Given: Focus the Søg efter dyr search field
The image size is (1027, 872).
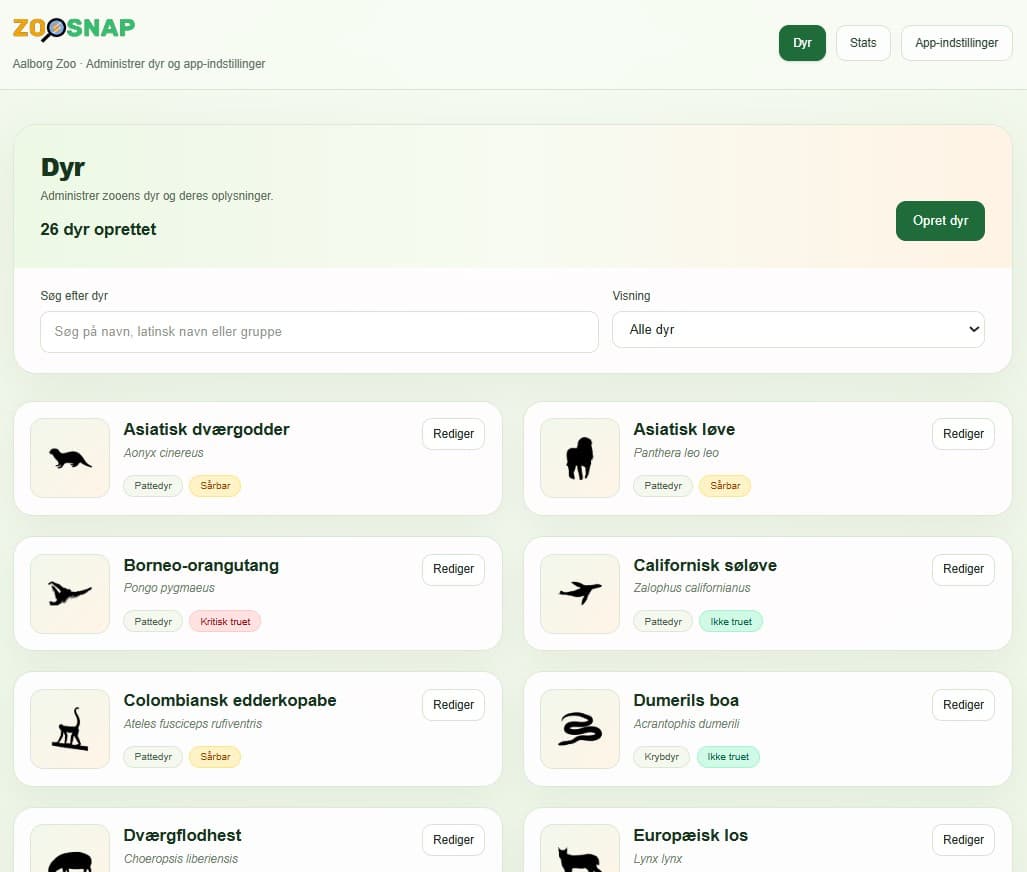Looking at the screenshot, I should click(319, 332).
